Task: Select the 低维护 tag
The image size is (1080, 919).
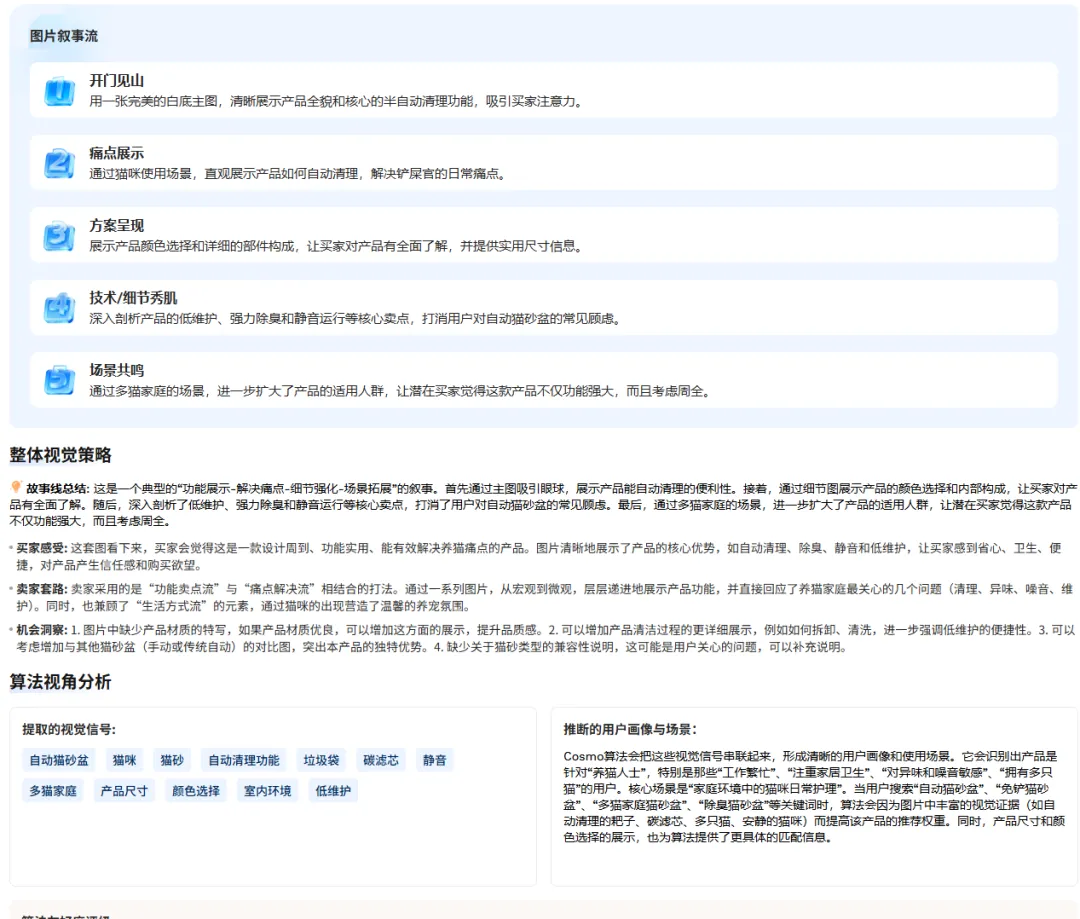Action: [333, 791]
